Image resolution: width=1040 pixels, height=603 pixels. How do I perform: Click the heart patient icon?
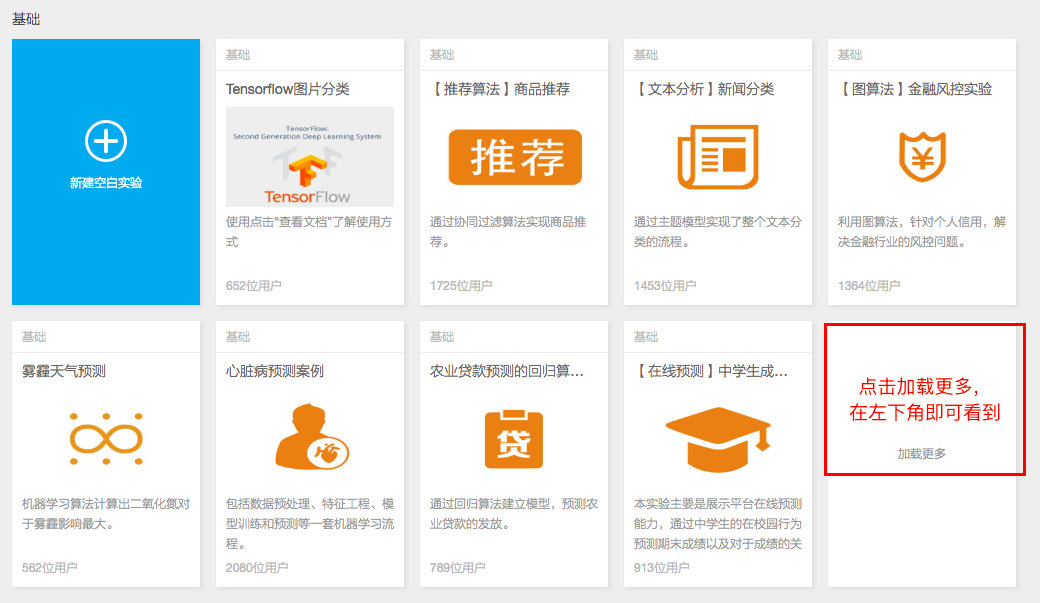[x=312, y=436]
